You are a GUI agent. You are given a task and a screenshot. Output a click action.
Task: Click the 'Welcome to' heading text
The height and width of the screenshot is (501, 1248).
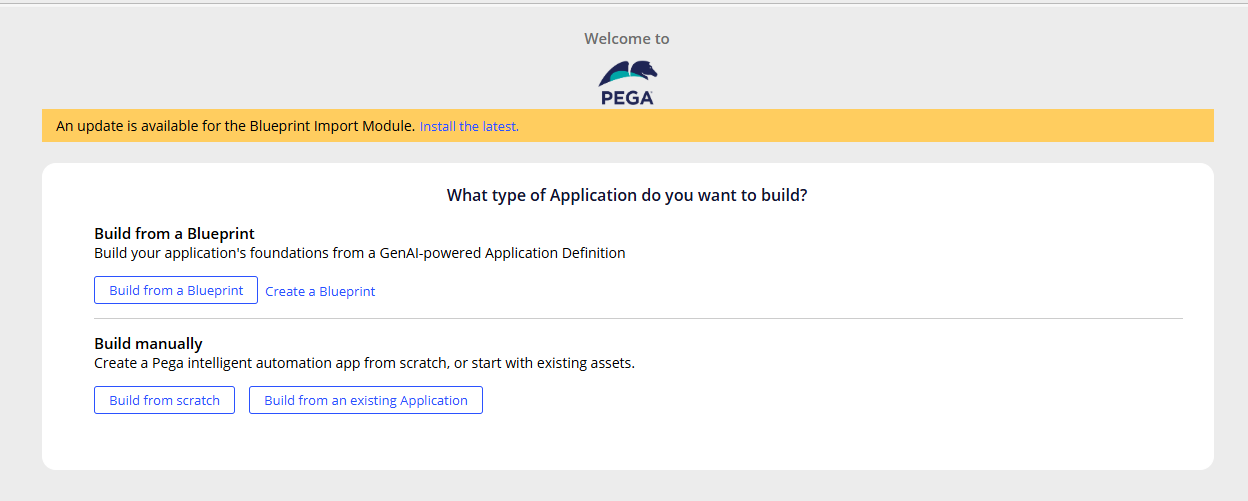[x=627, y=39]
